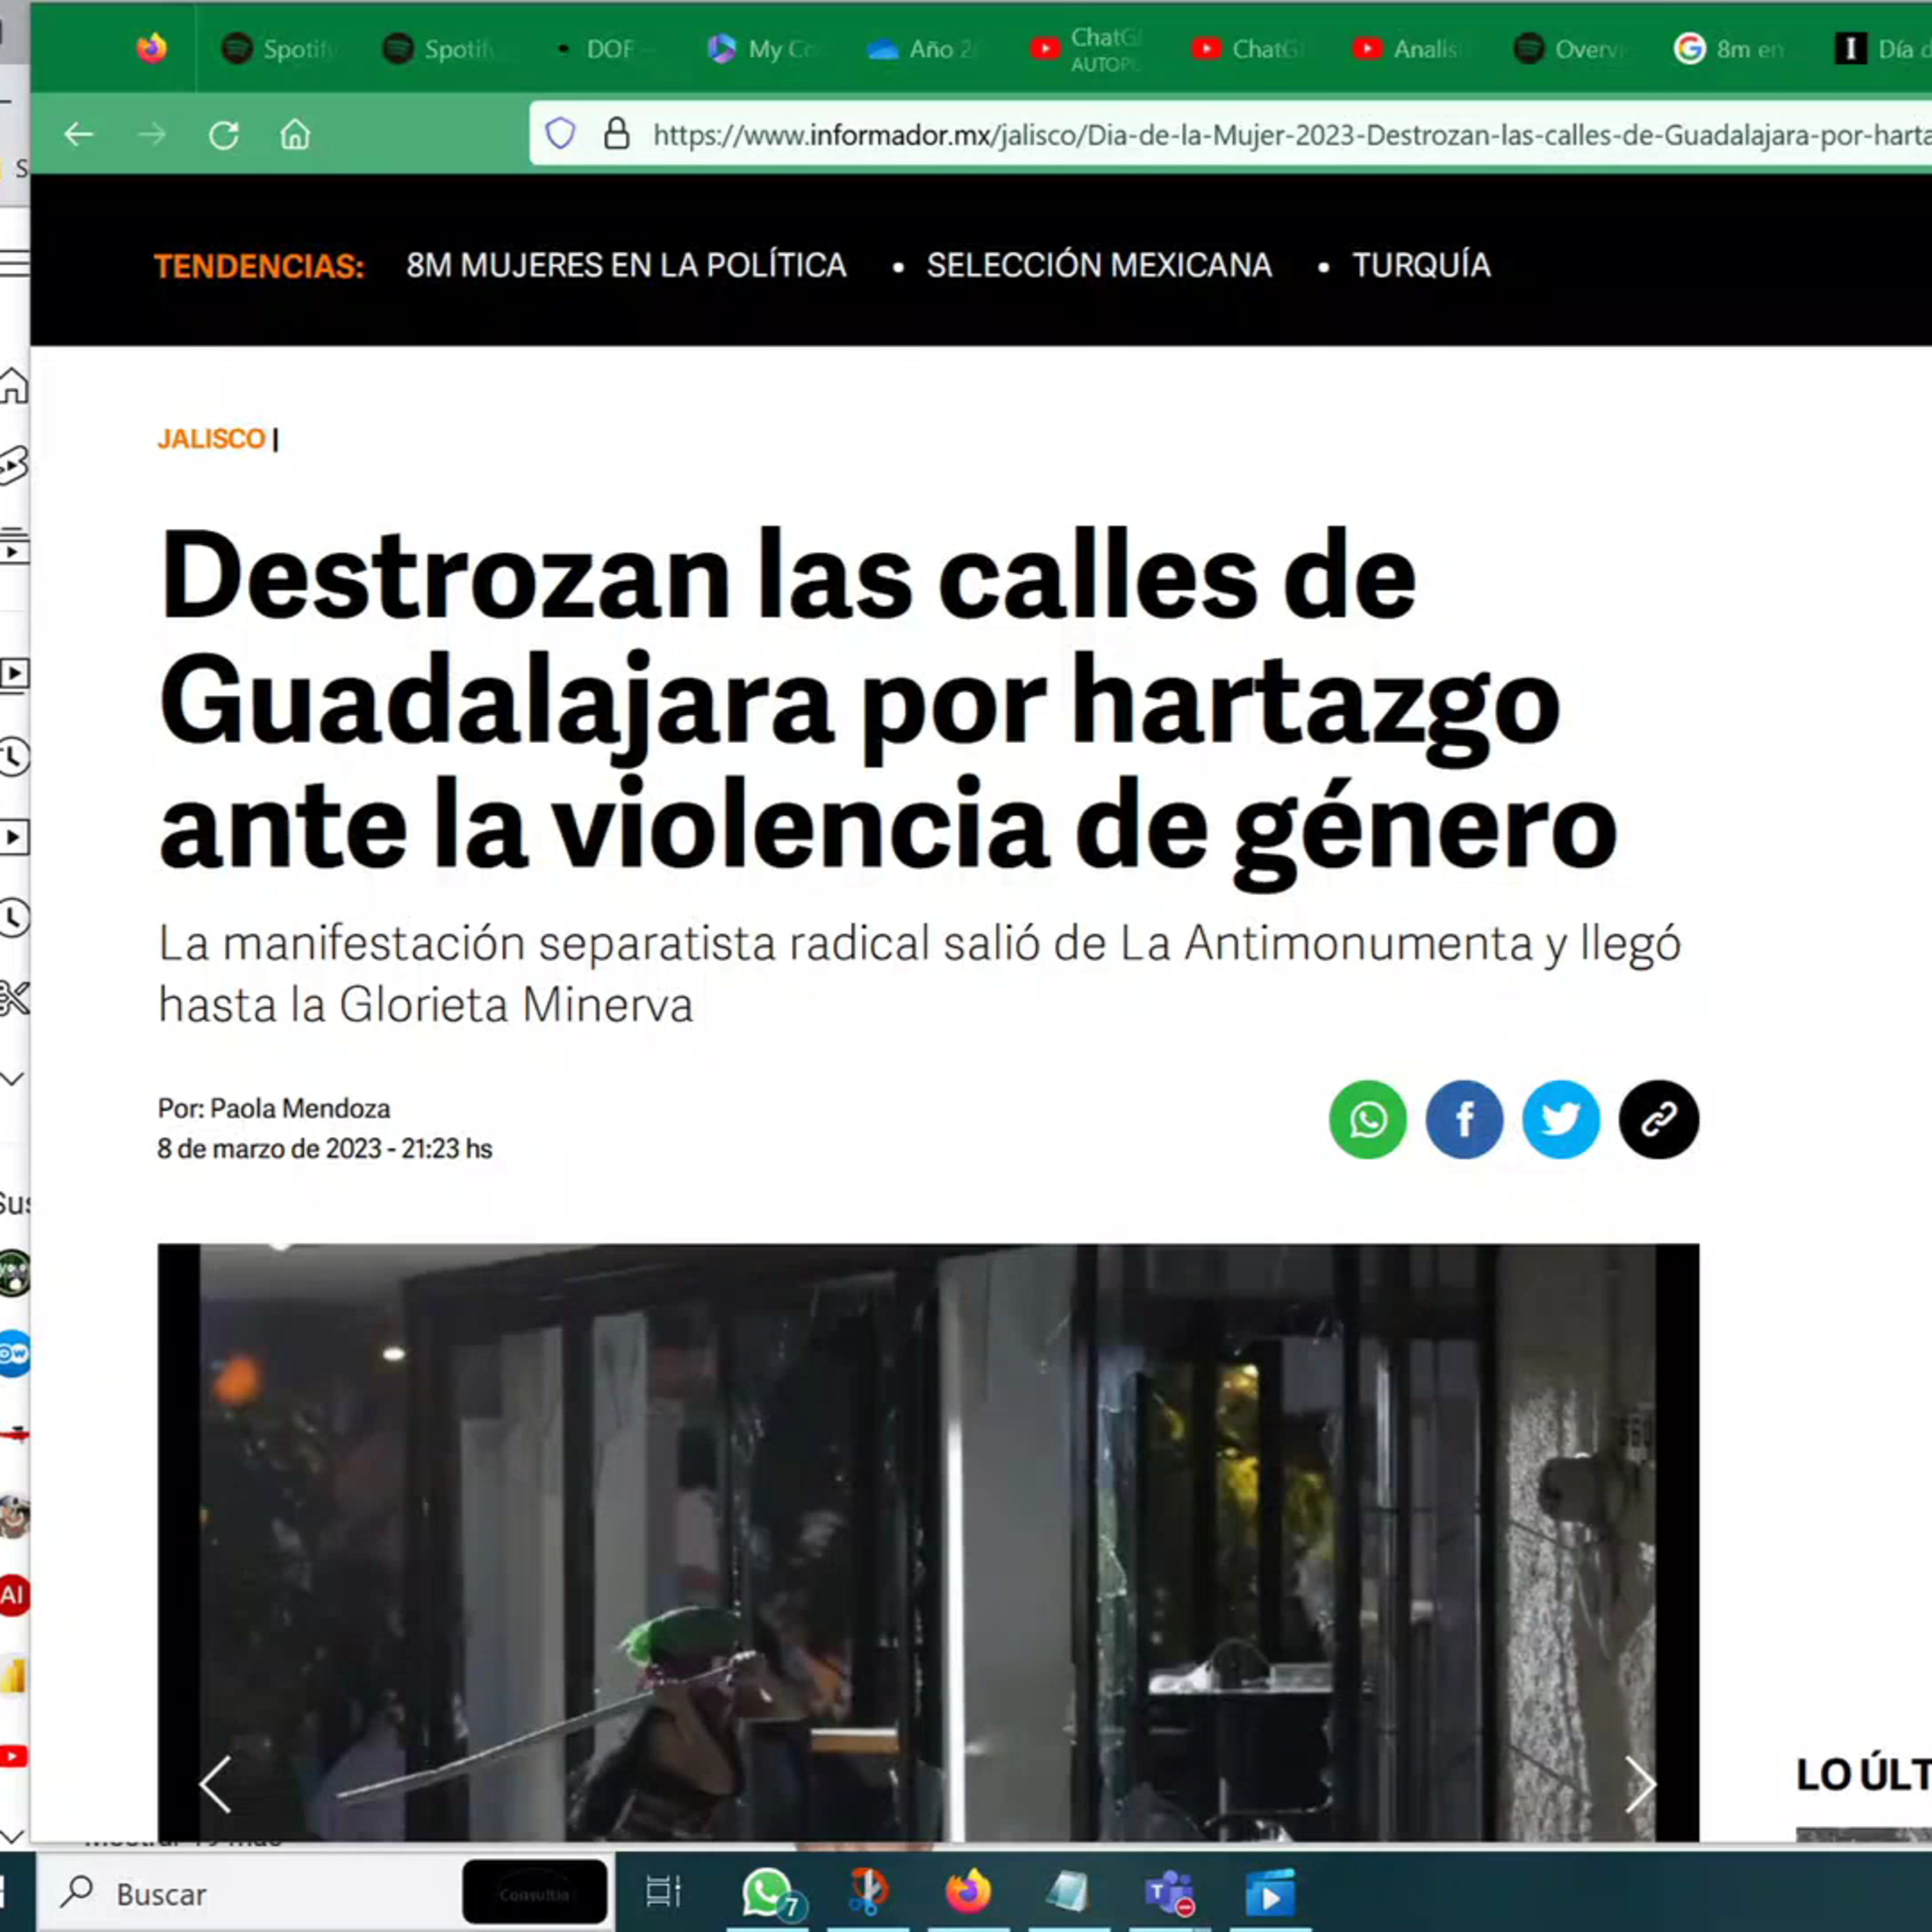The width and height of the screenshot is (1932, 1932).
Task: Navigate back to previous page
Action: click(78, 135)
